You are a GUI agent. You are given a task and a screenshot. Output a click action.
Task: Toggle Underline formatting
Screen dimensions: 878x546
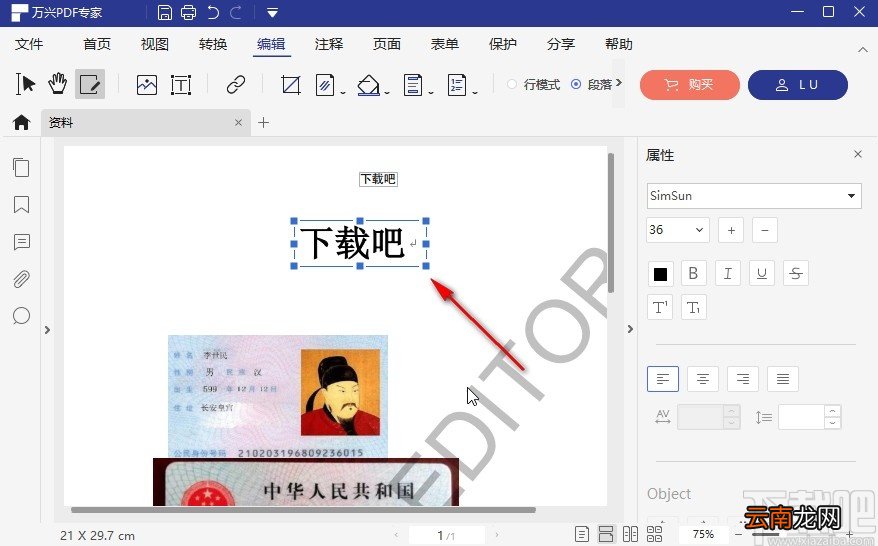[x=762, y=273]
